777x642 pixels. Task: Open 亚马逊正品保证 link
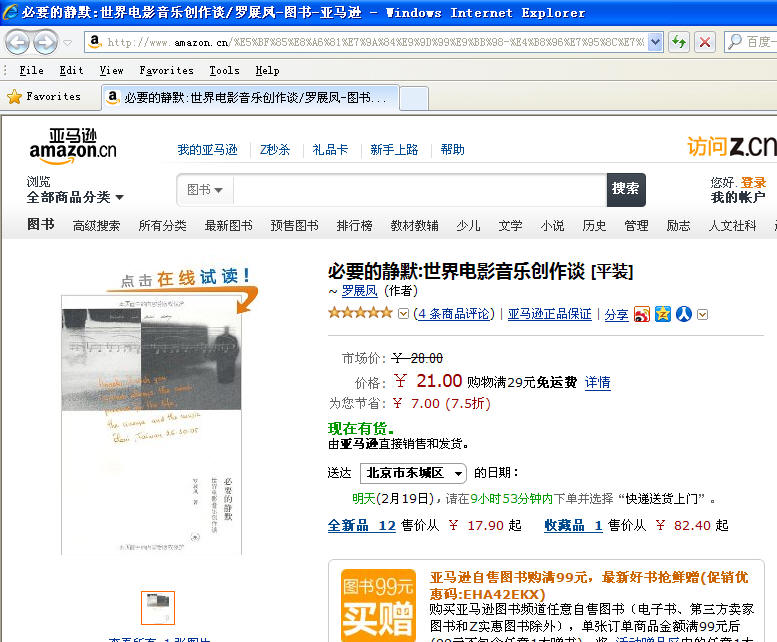click(x=550, y=314)
